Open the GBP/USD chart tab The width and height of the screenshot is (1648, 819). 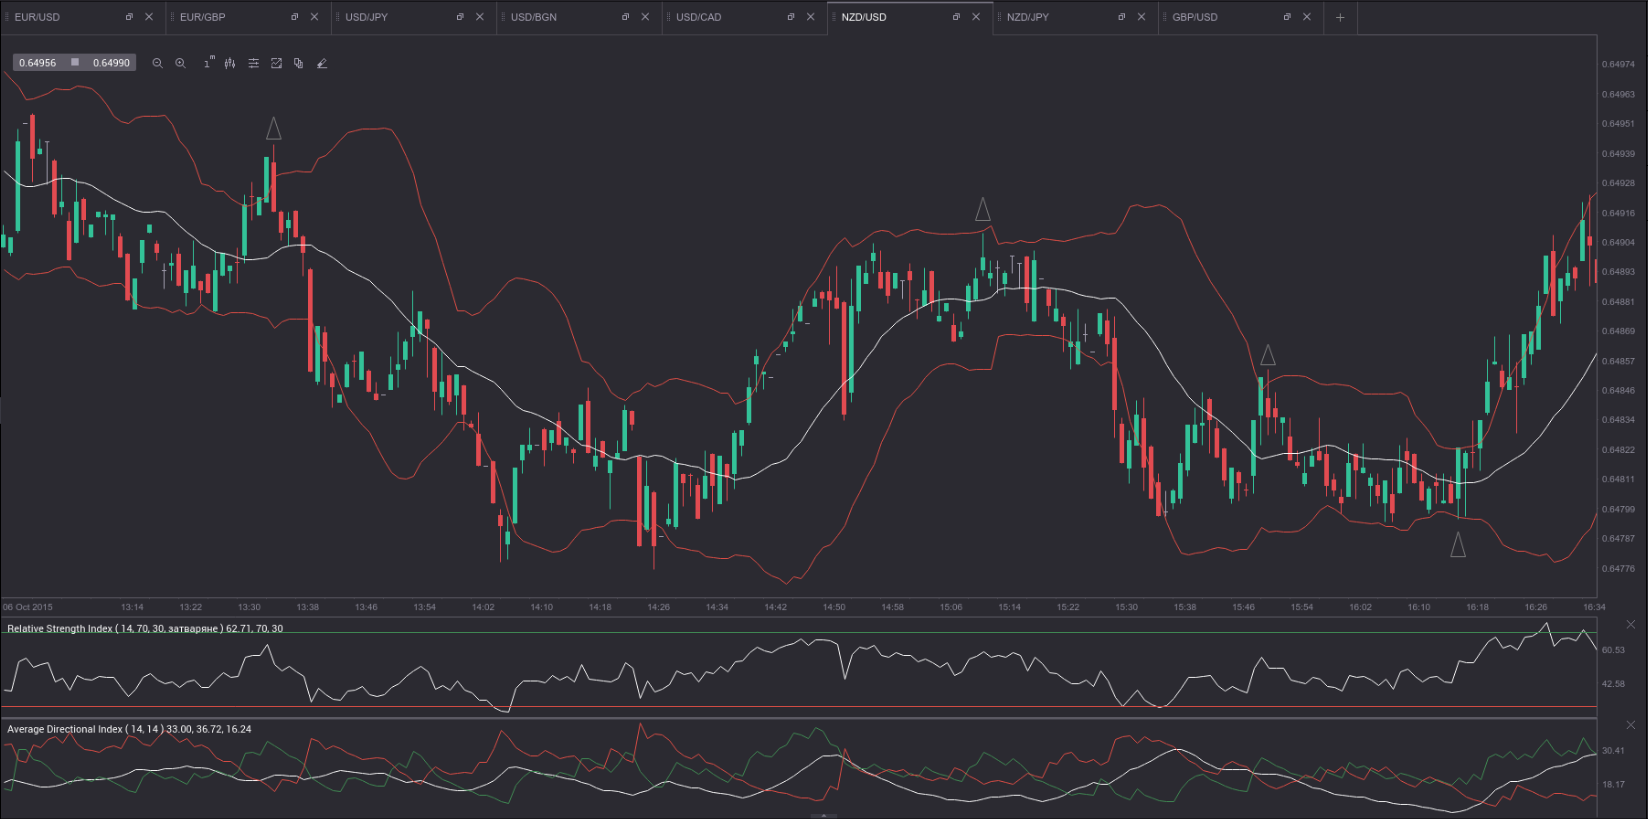click(x=1195, y=17)
